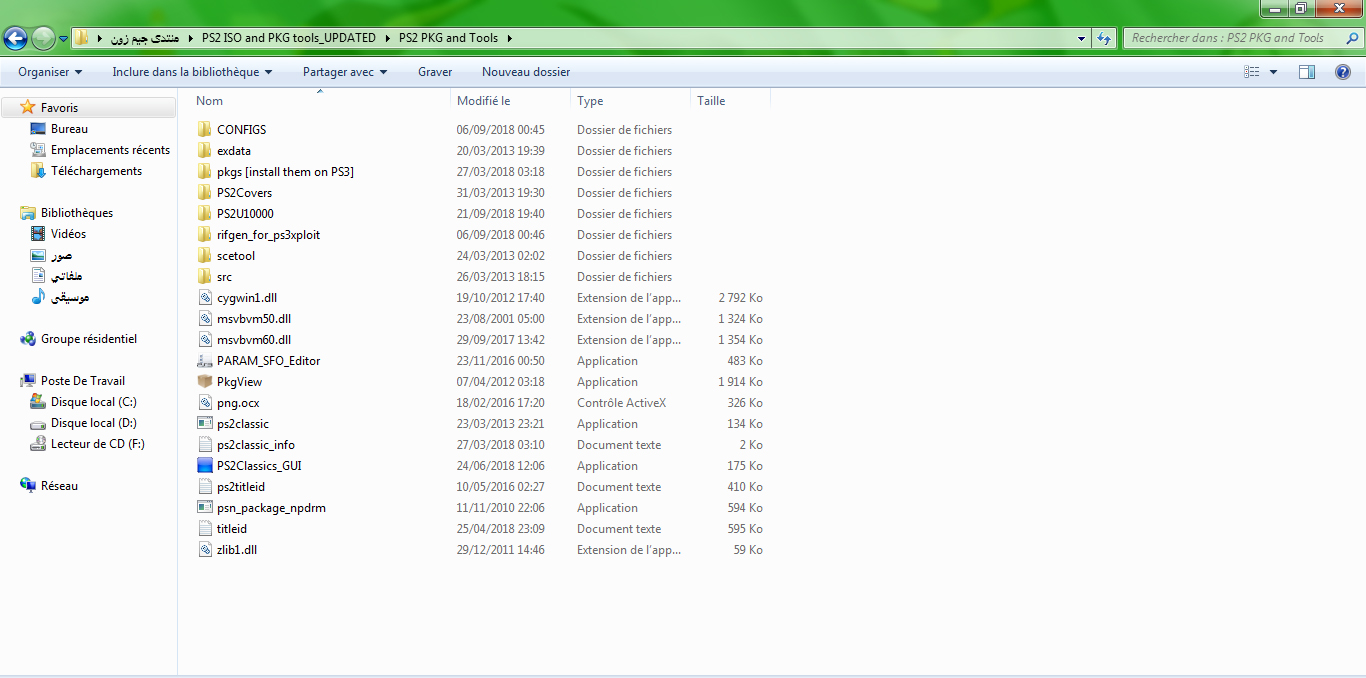Click the Nouveau dossier button
1366x678 pixels.
point(526,72)
